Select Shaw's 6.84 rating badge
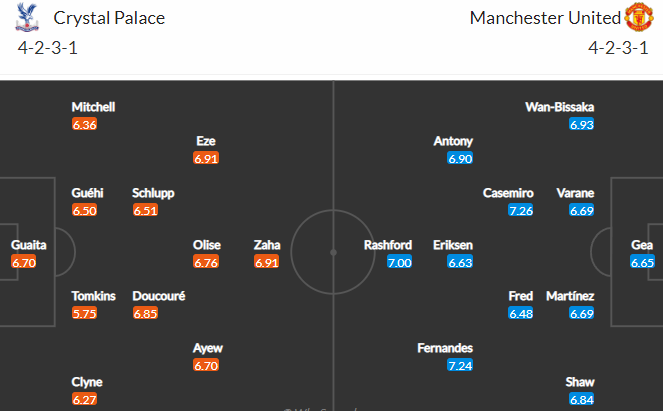This screenshot has width=663, height=411. click(x=581, y=400)
